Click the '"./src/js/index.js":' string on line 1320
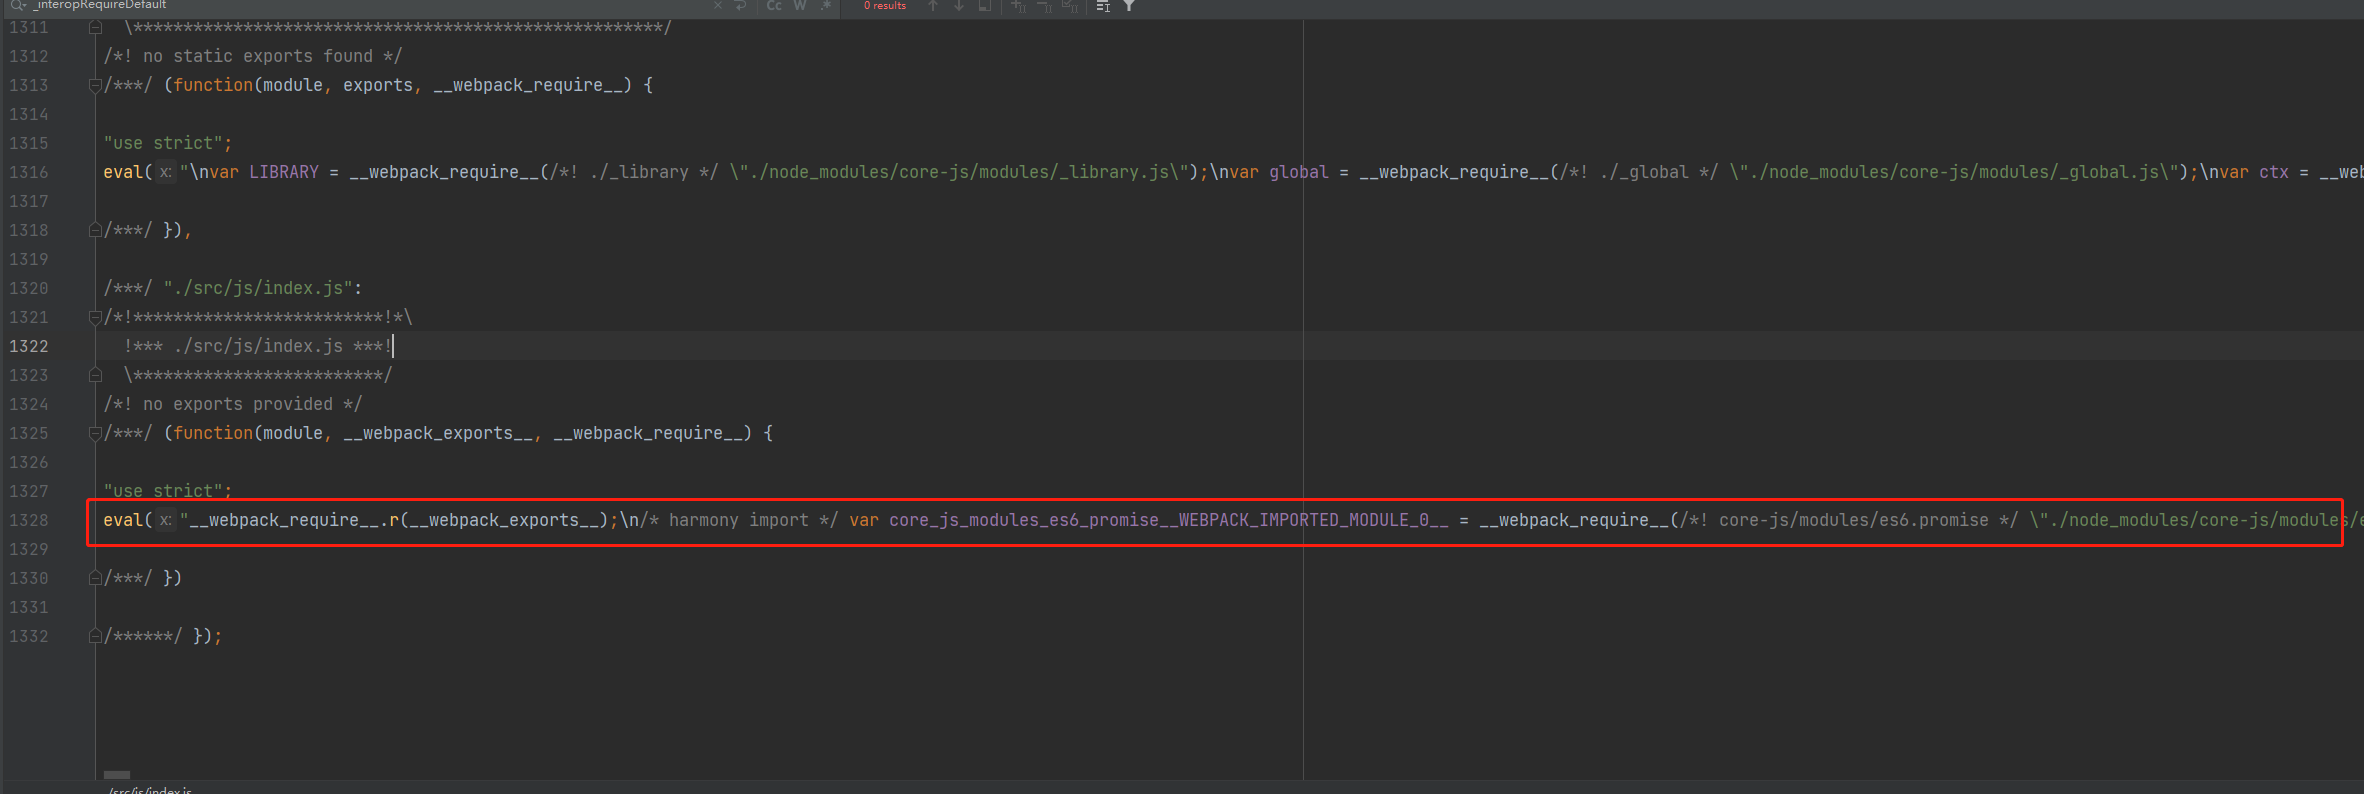Image resolution: width=2364 pixels, height=794 pixels. (x=263, y=288)
